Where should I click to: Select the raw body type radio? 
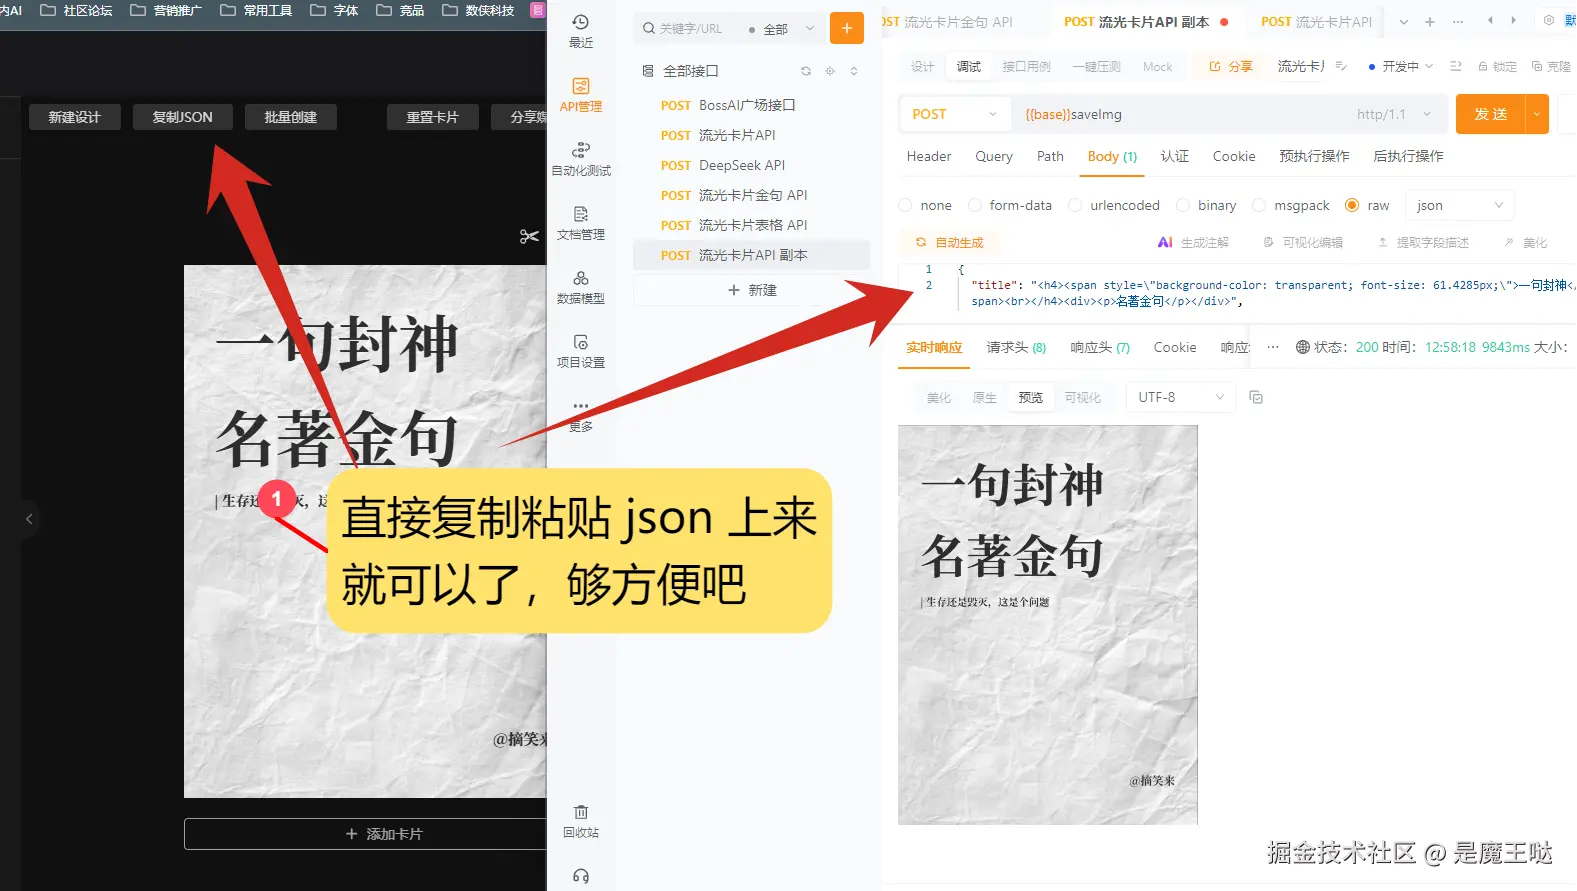[x=1352, y=205]
